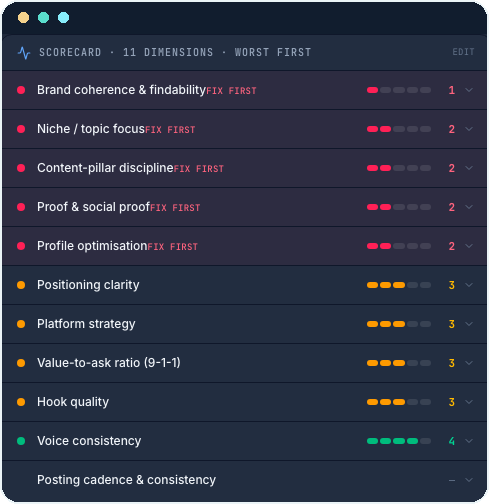489x504 pixels.
Task: Expand Content-pillar discipline chevron
Action: coord(469,168)
